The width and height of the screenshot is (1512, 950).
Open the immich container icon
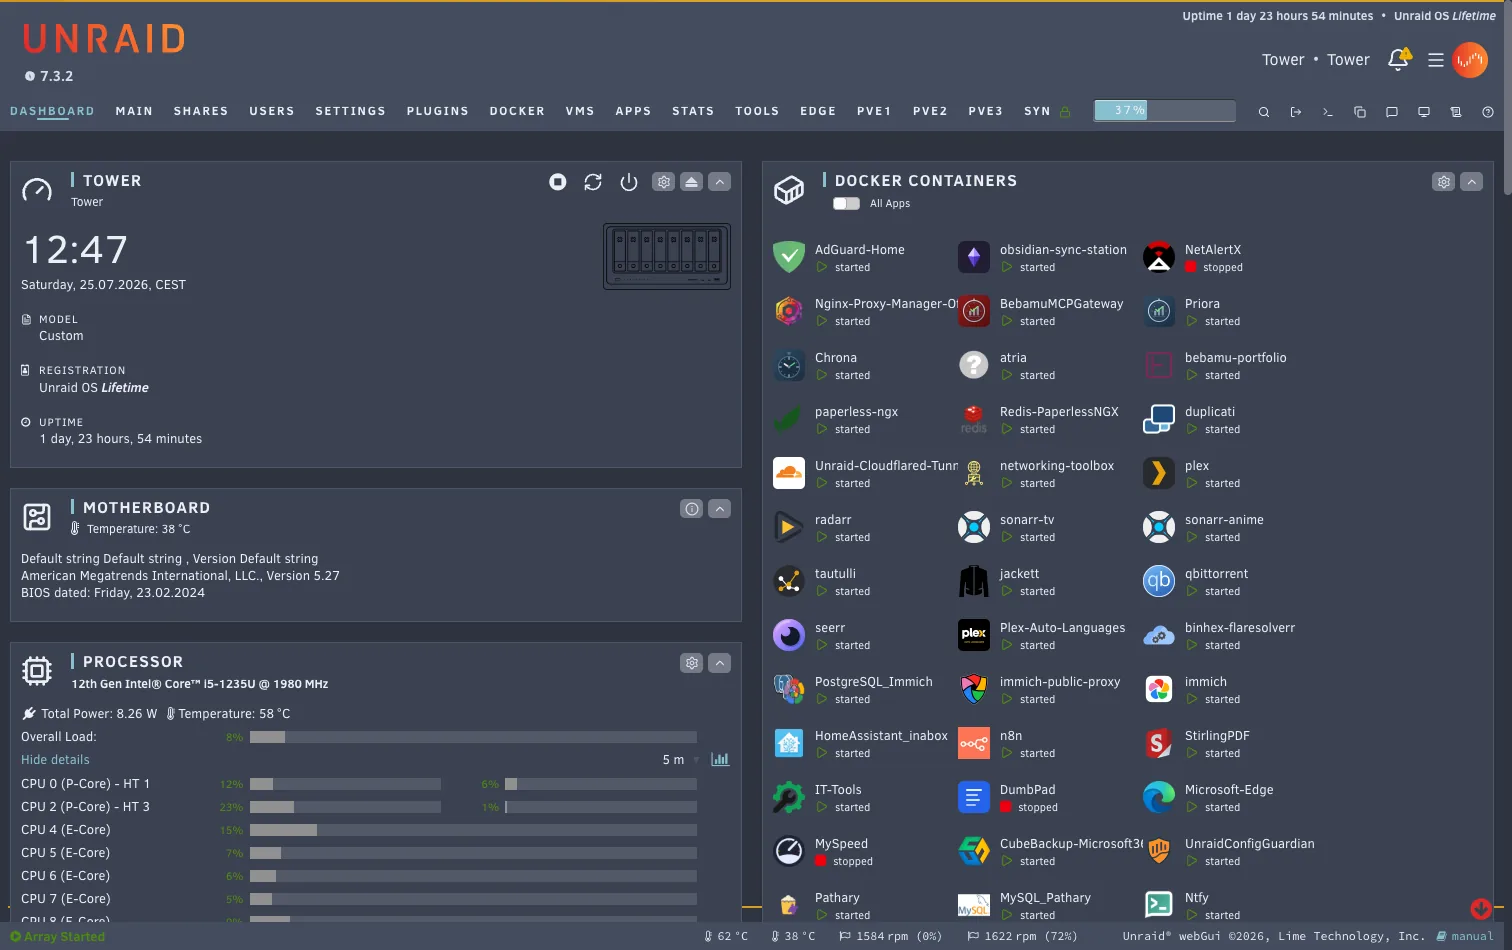pyautogui.click(x=1159, y=689)
